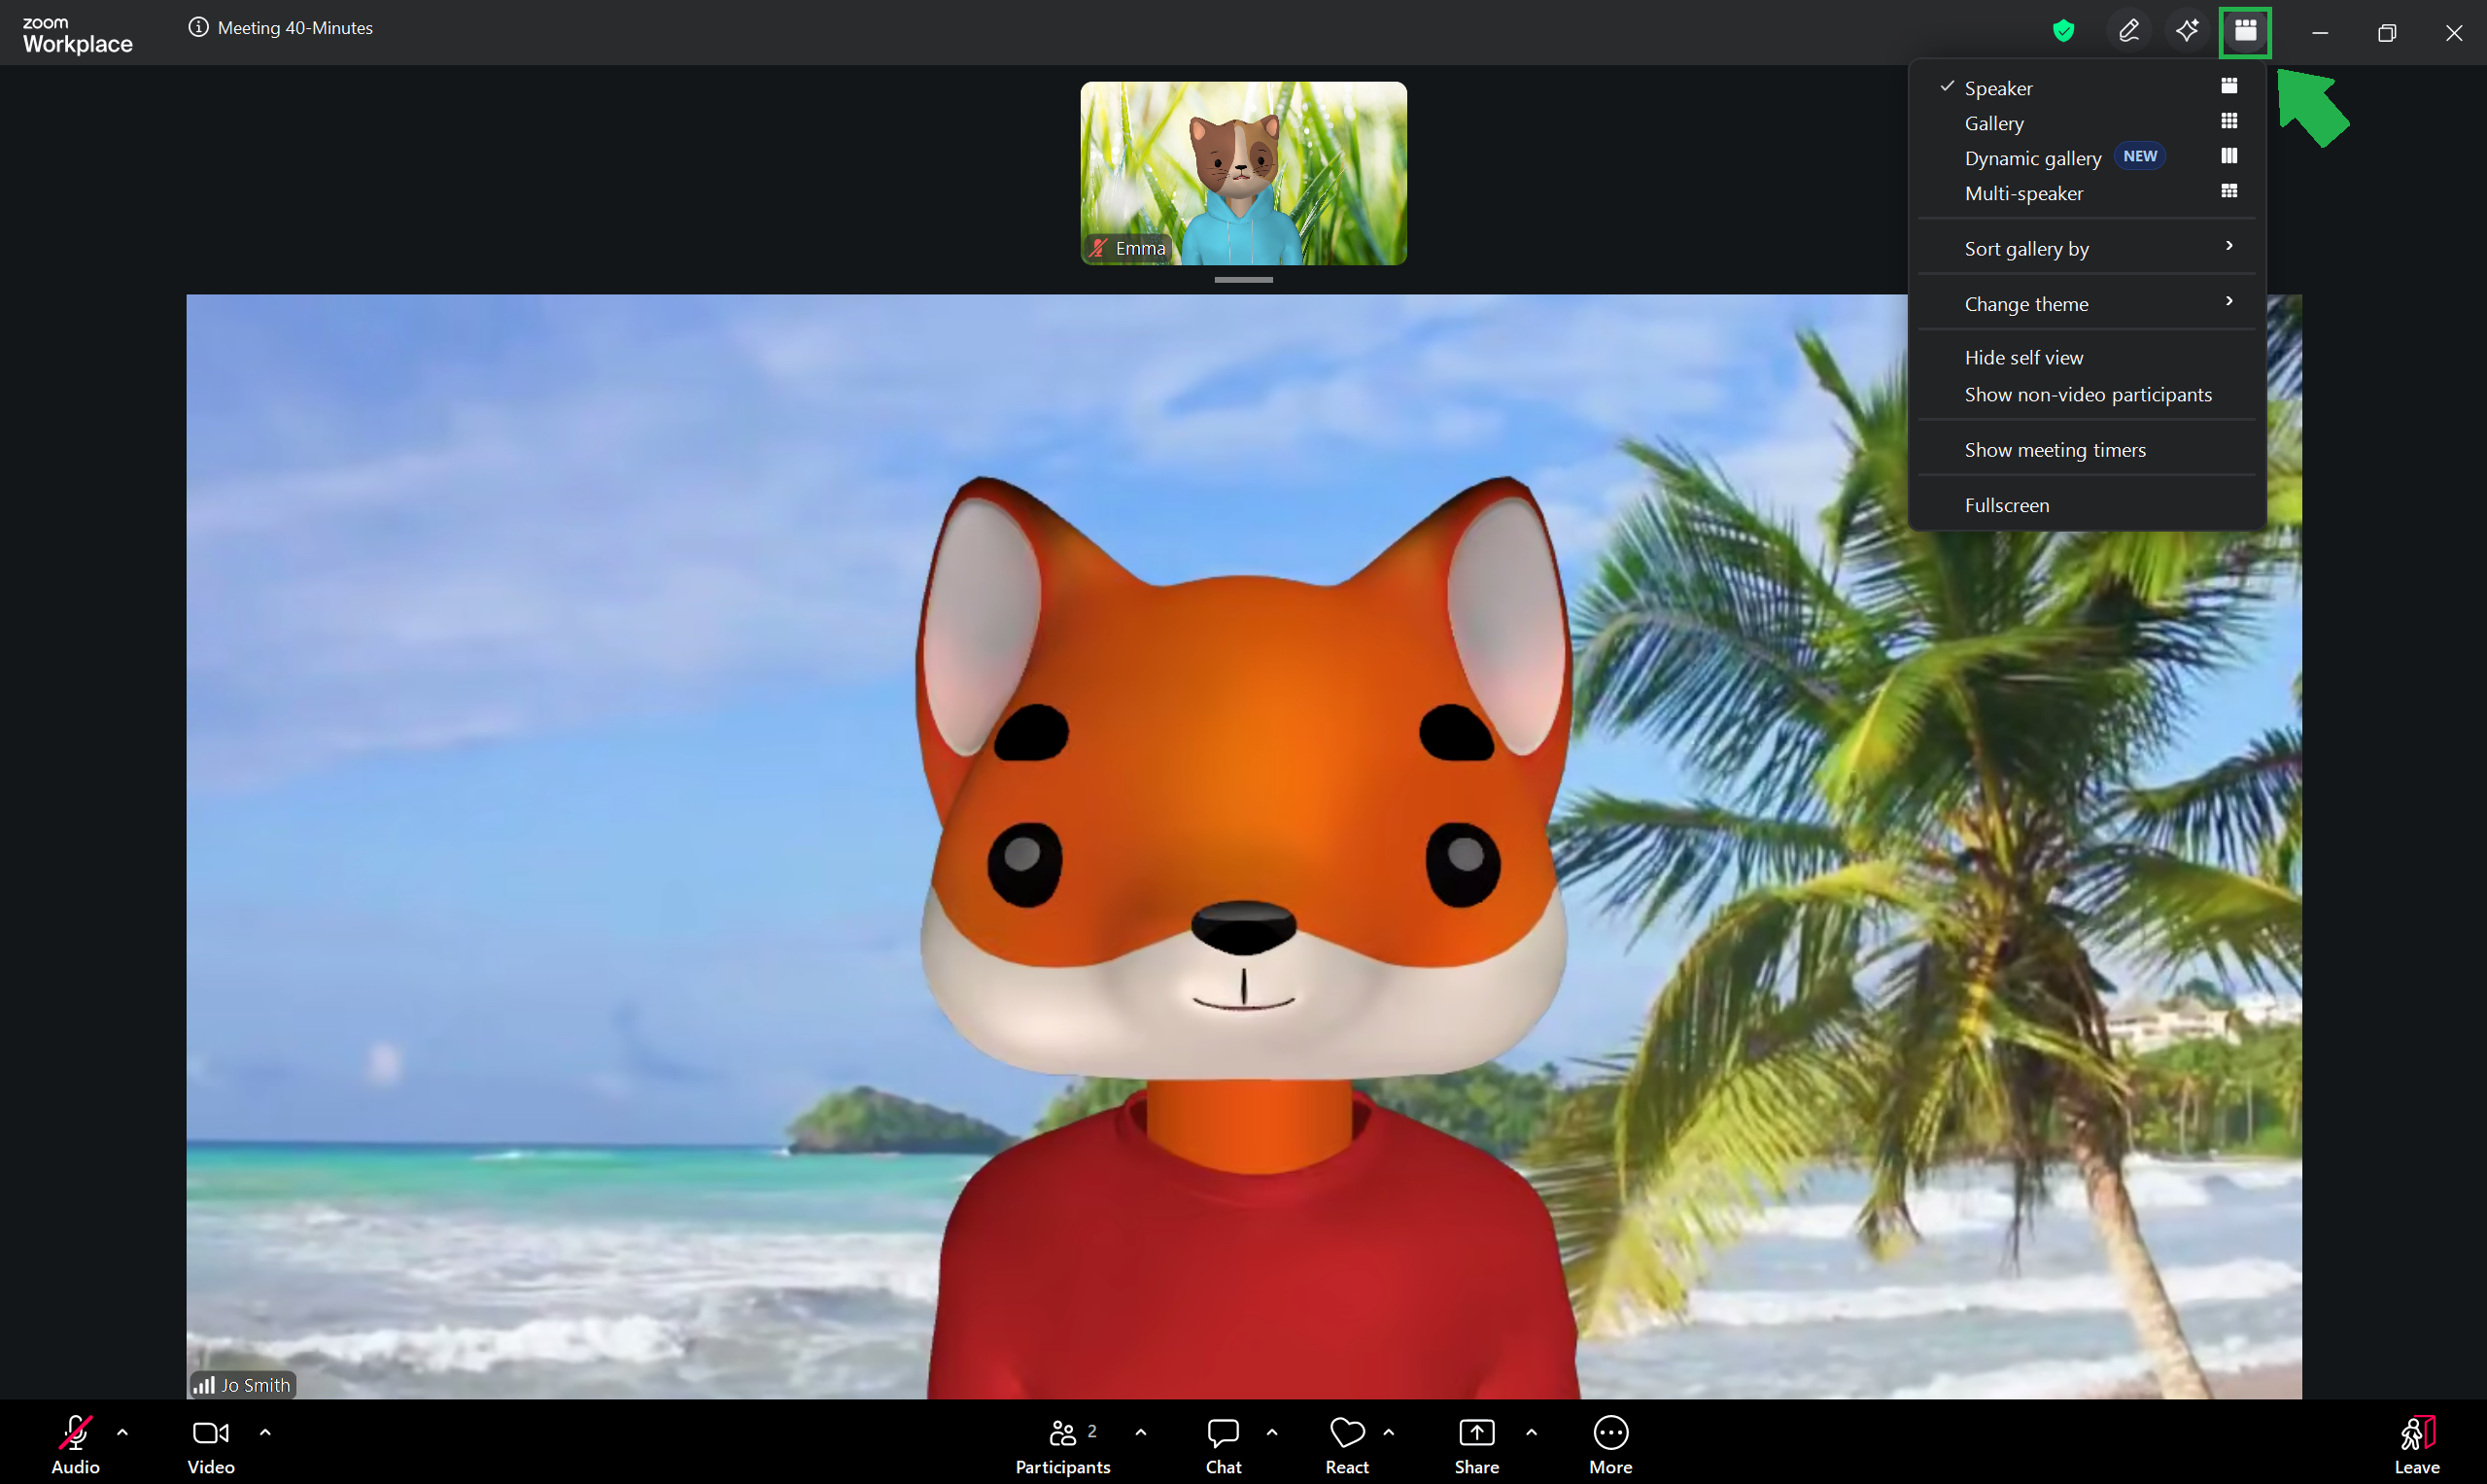
Task: Minimize the Zoom window
Action: [x=2320, y=33]
